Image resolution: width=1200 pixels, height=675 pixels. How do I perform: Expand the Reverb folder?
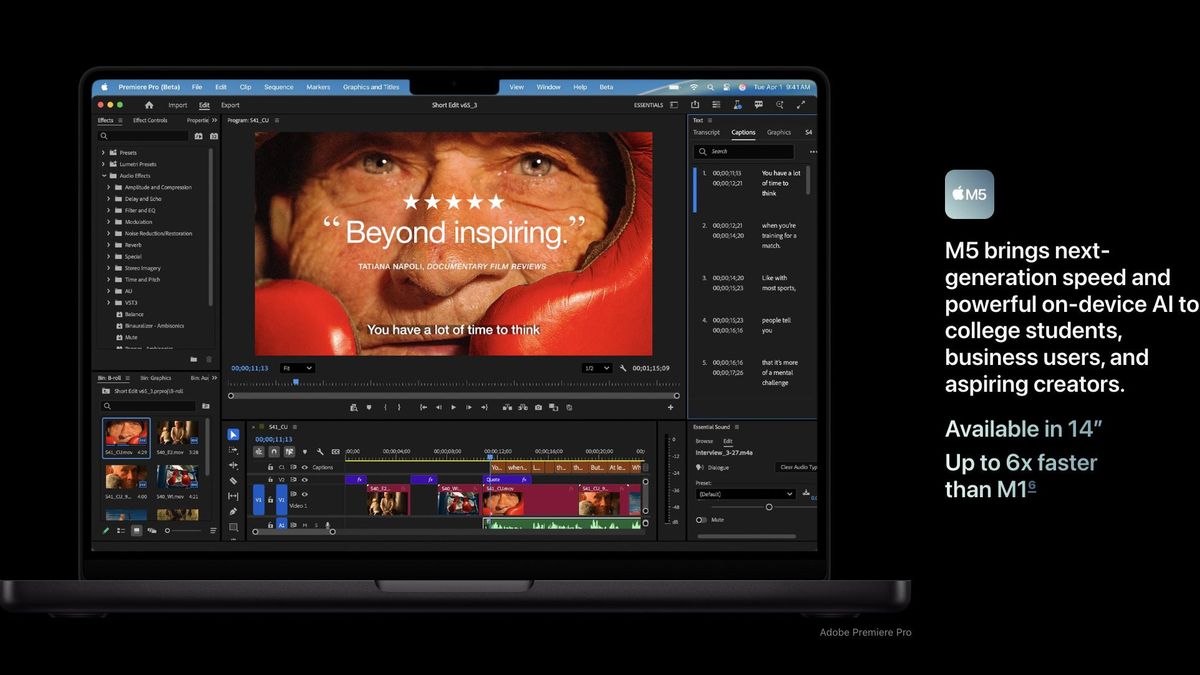(109, 245)
